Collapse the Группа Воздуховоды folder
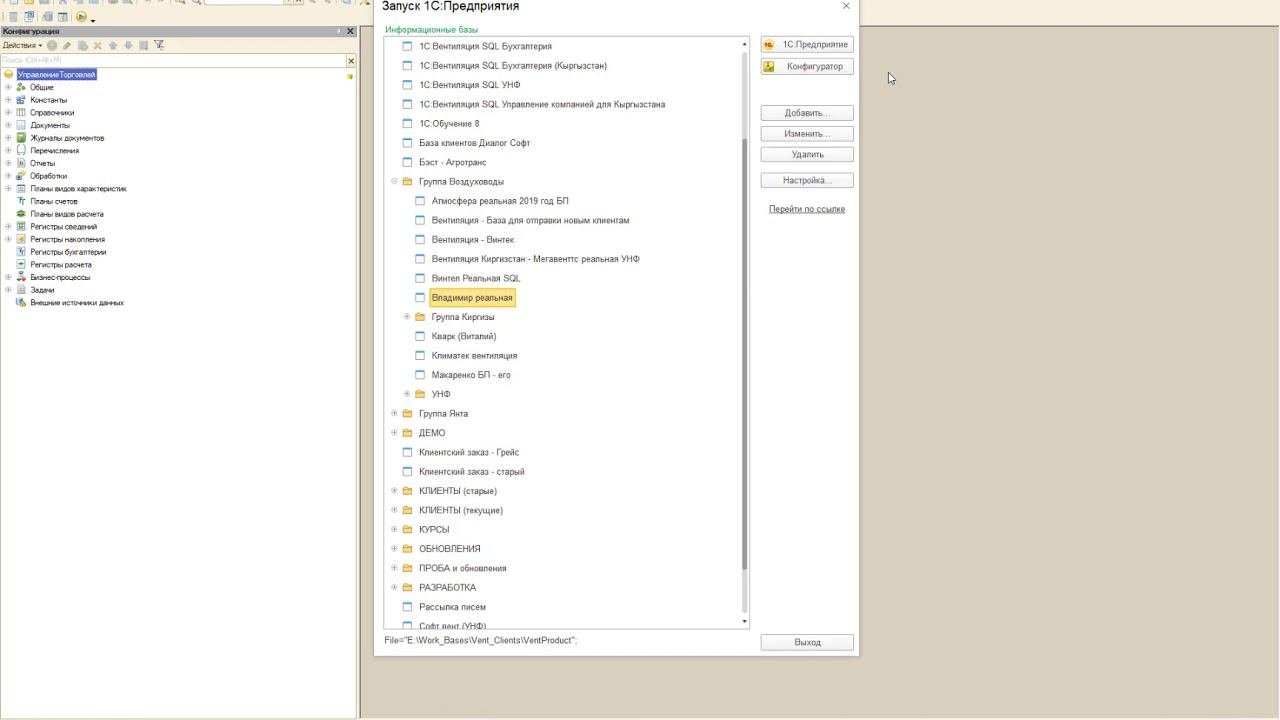This screenshot has width=1280, height=720. click(394, 182)
